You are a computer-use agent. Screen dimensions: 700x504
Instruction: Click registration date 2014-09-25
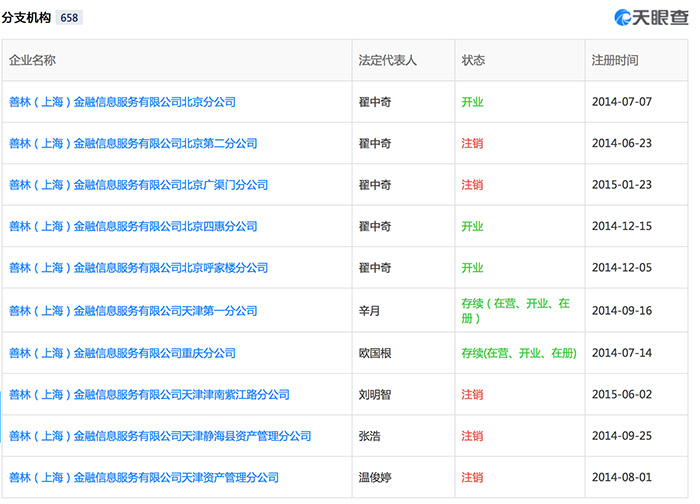tap(622, 437)
